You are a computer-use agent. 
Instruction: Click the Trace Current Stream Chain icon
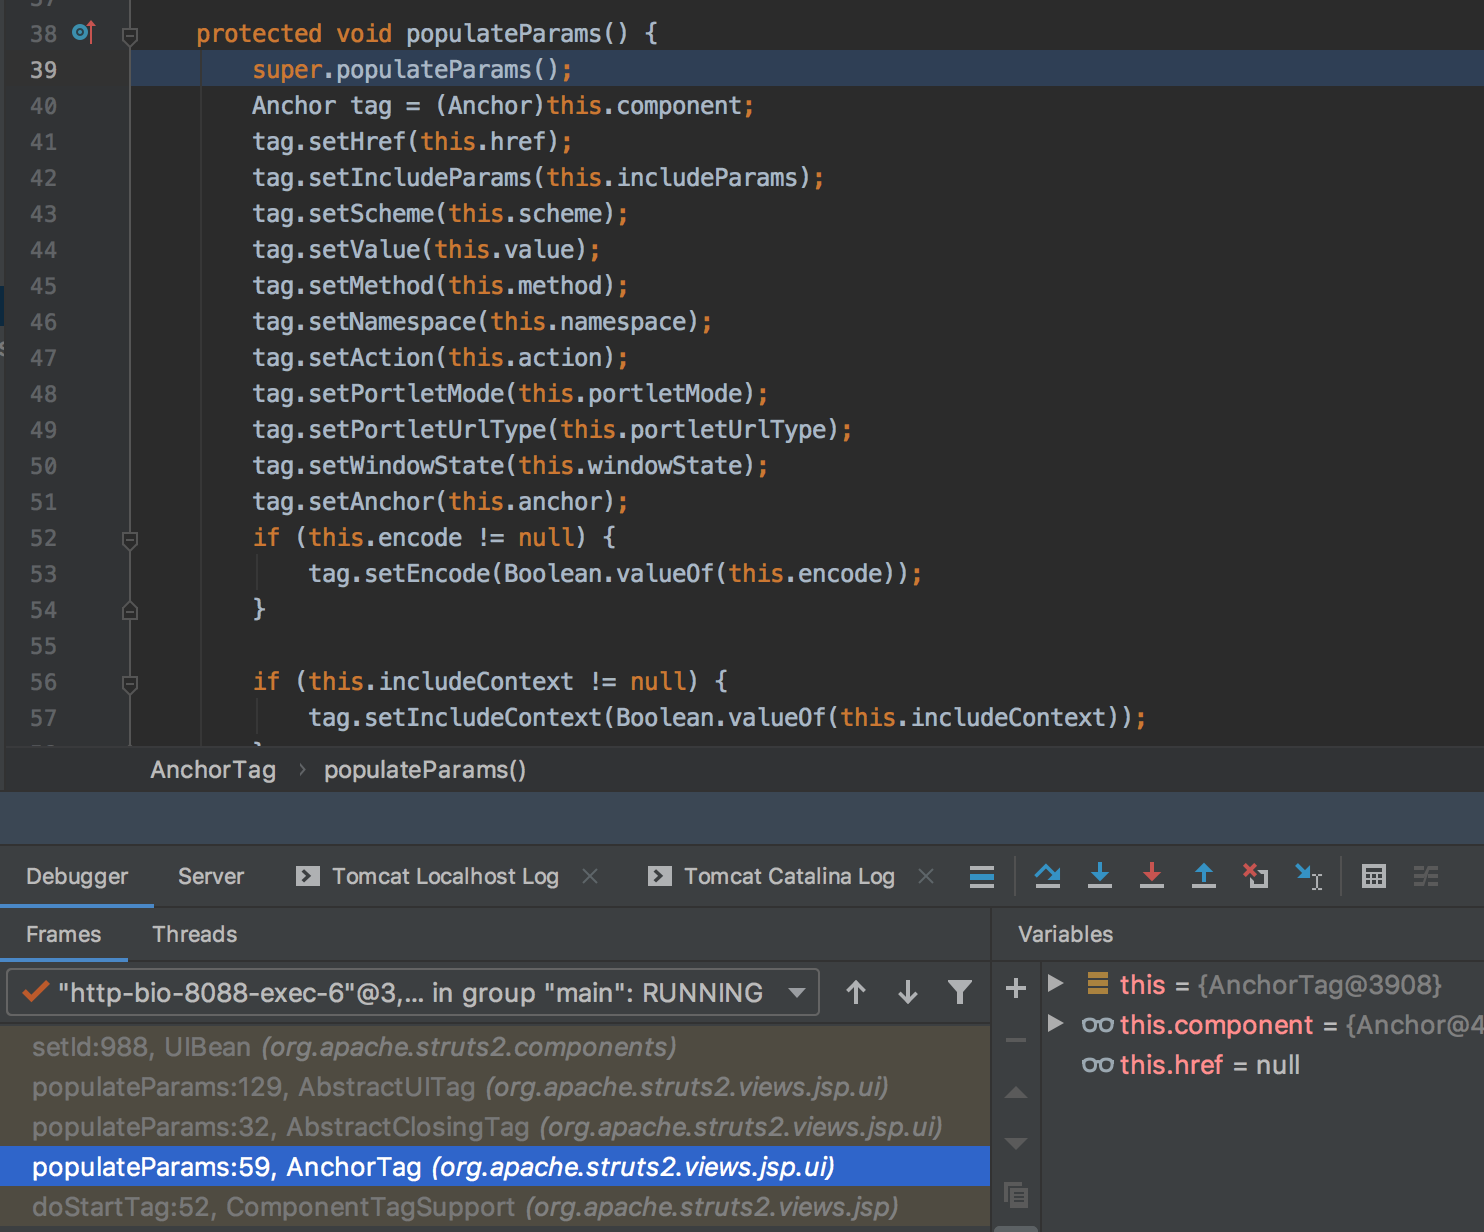point(1426,877)
